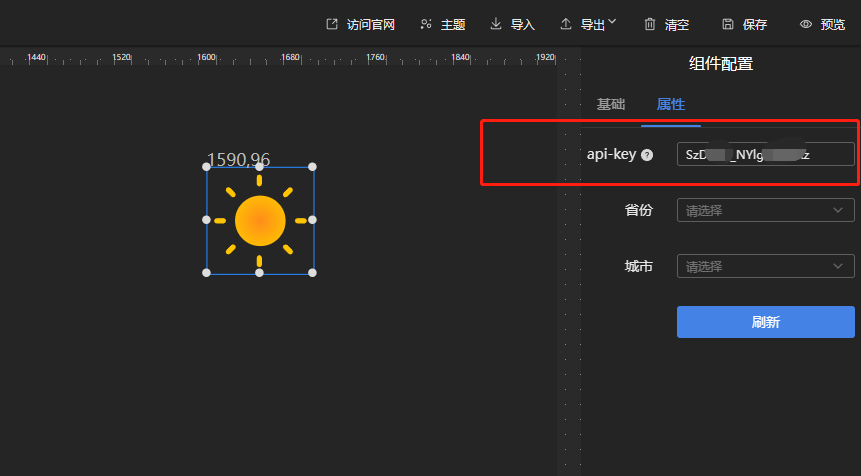The image size is (861, 476).
Task: Click the 导入 import icon
Action: [x=496, y=24]
